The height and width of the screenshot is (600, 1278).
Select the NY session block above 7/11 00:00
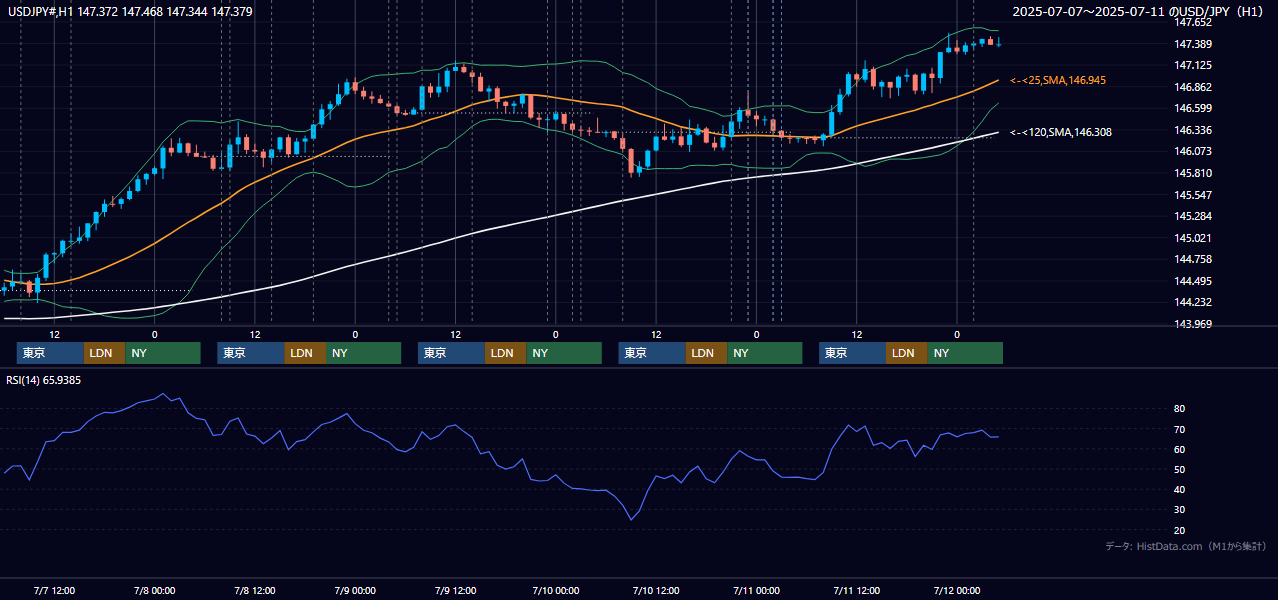click(765, 353)
